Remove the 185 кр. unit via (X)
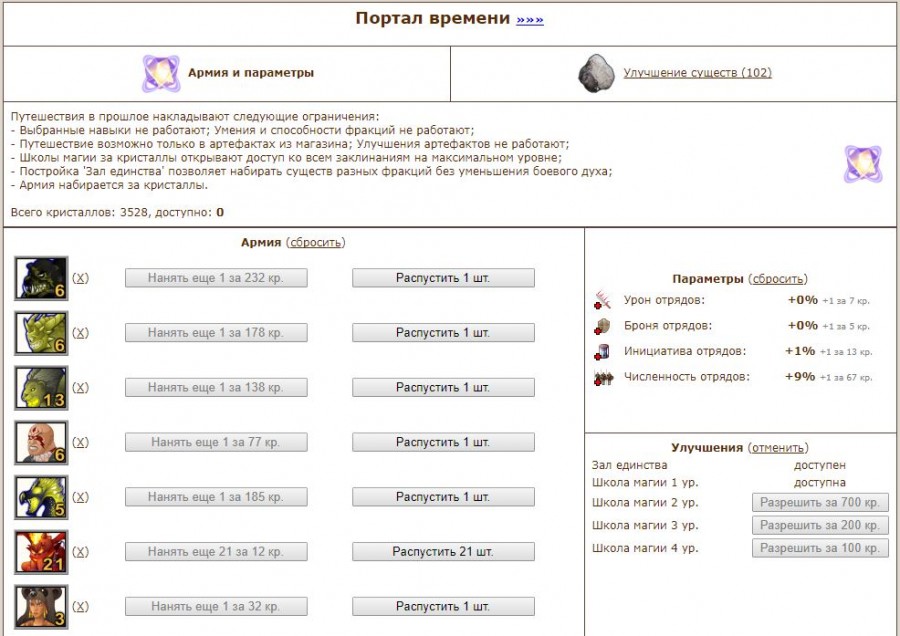Viewport: 900px width, 636px height. (x=80, y=497)
